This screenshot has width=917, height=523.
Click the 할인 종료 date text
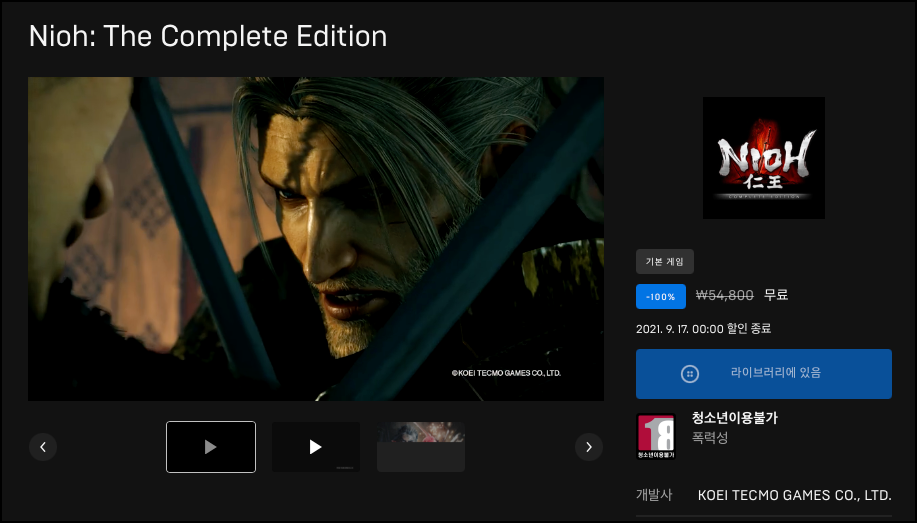(704, 329)
